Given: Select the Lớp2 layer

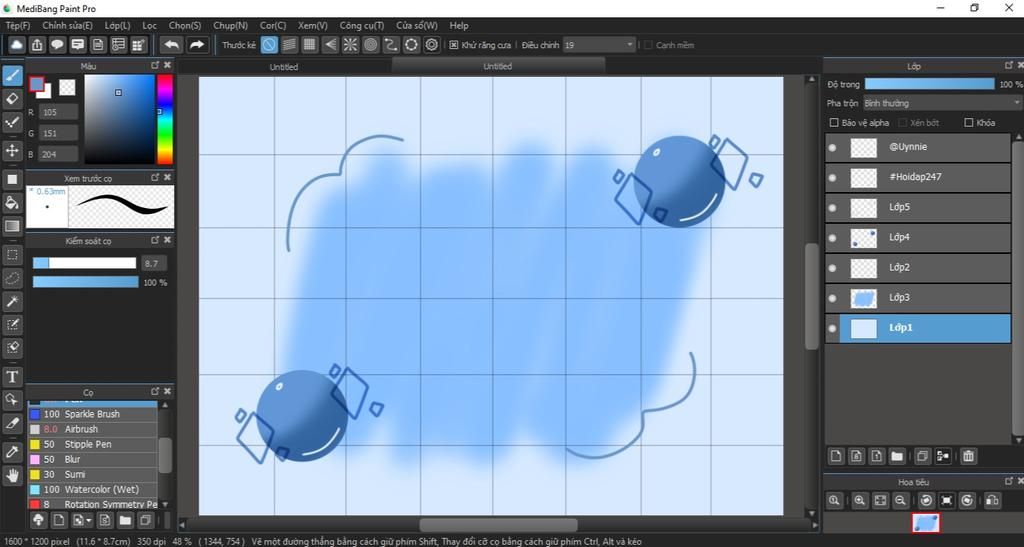Looking at the screenshot, I should click(x=918, y=268).
